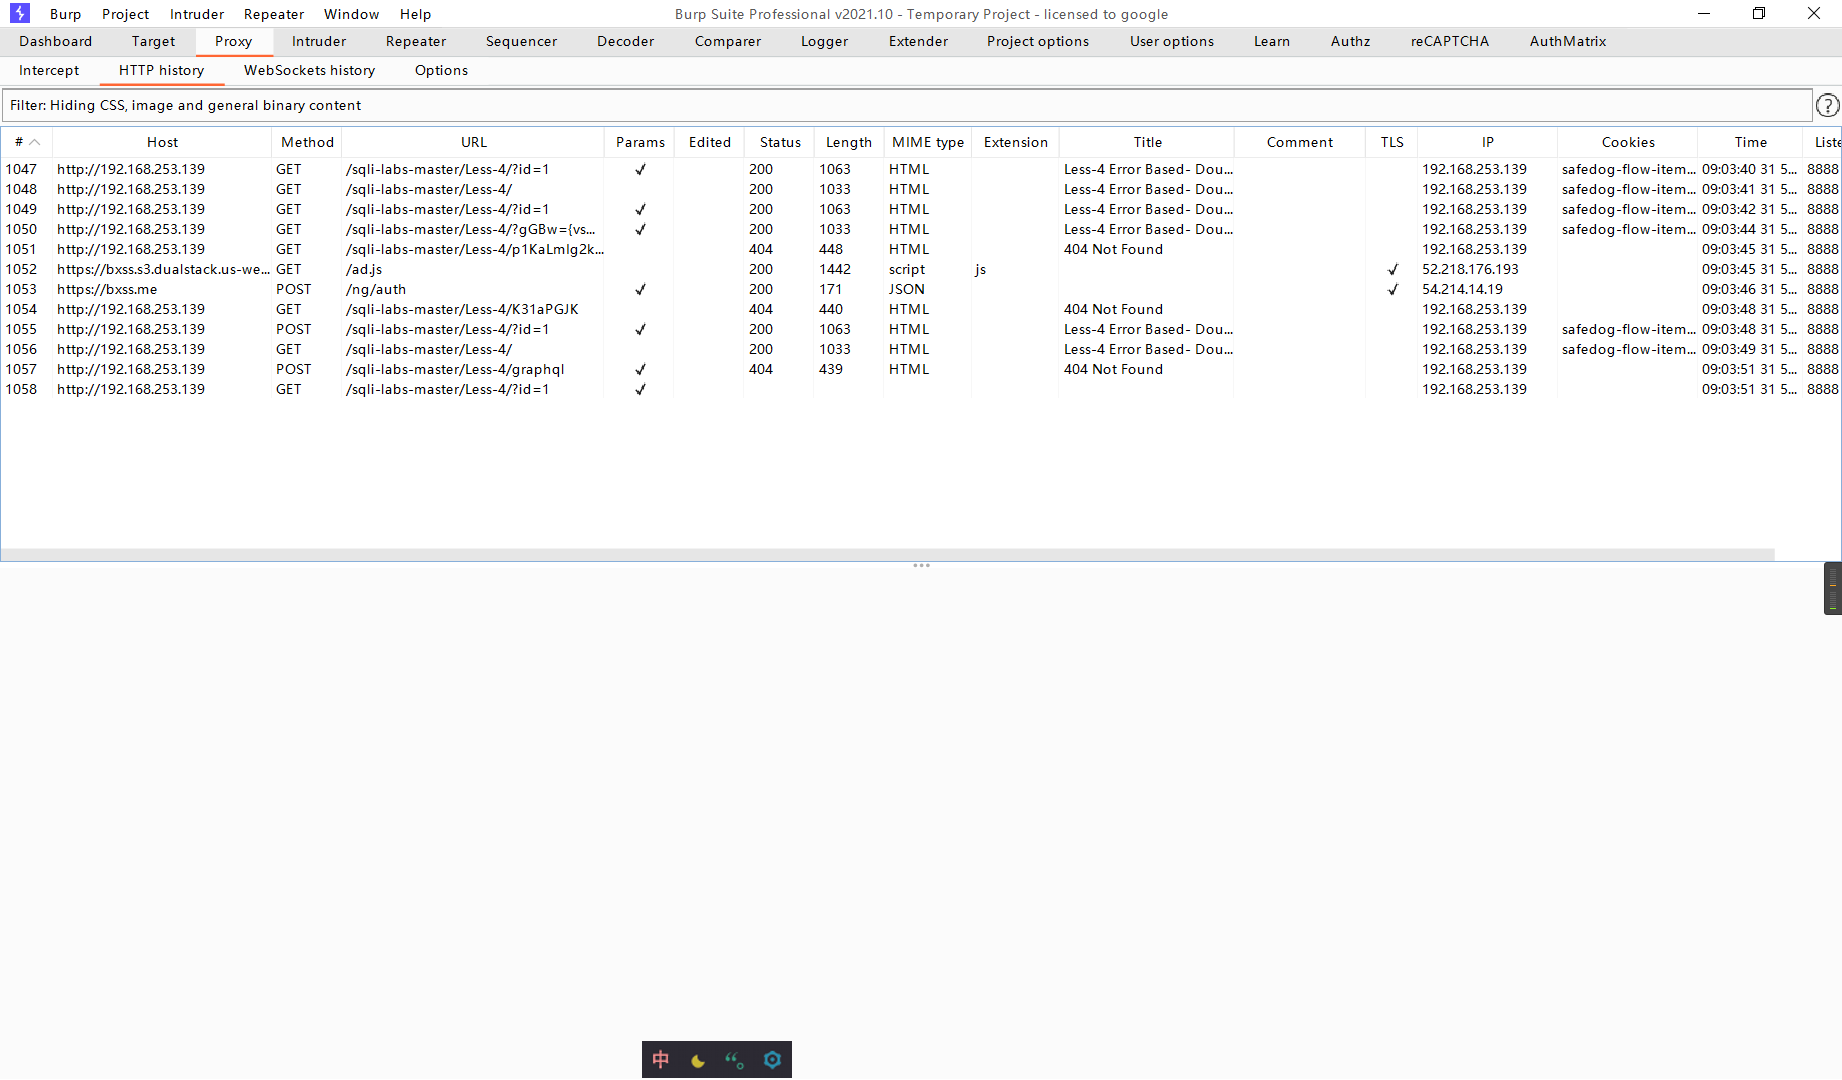Screen dimensions: 1842x1080
Task: Select request row number 1047
Action: pos(920,169)
